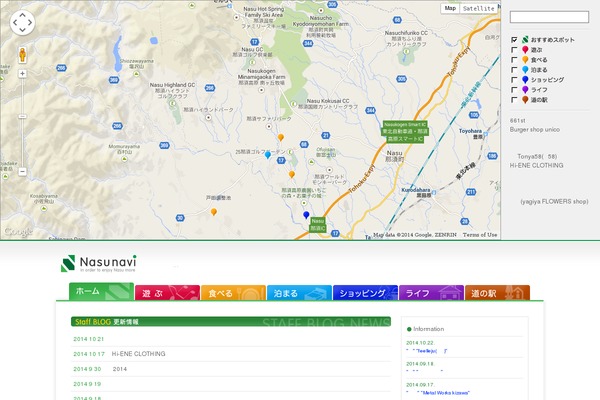Screen dimensions: 600x400
Task: Zoom in with the plus button
Action: (x=22, y=73)
